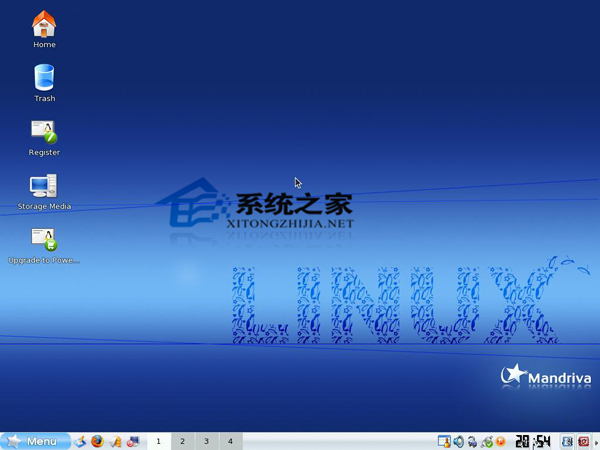Switch to virtual desktop 3
Screen dimensions: 600x450
pyautogui.click(x=206, y=441)
